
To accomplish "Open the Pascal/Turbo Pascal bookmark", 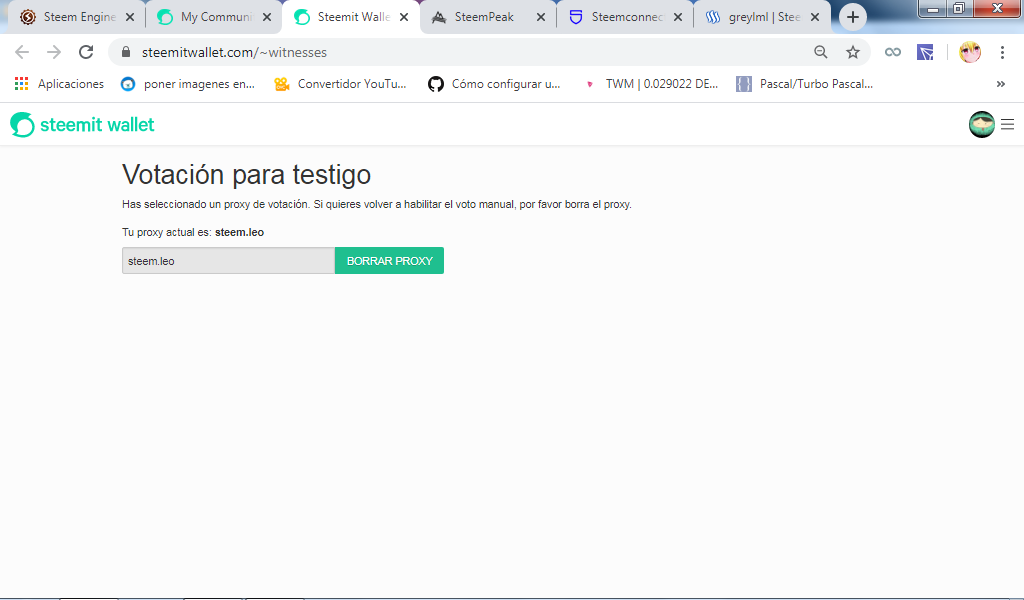I will tap(805, 84).
